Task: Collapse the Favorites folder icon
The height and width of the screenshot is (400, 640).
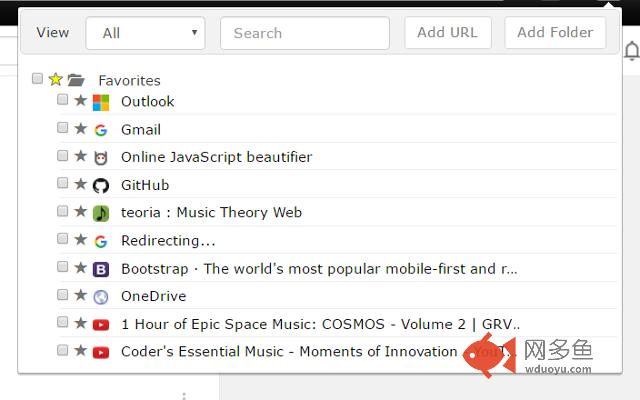Action: (x=76, y=80)
